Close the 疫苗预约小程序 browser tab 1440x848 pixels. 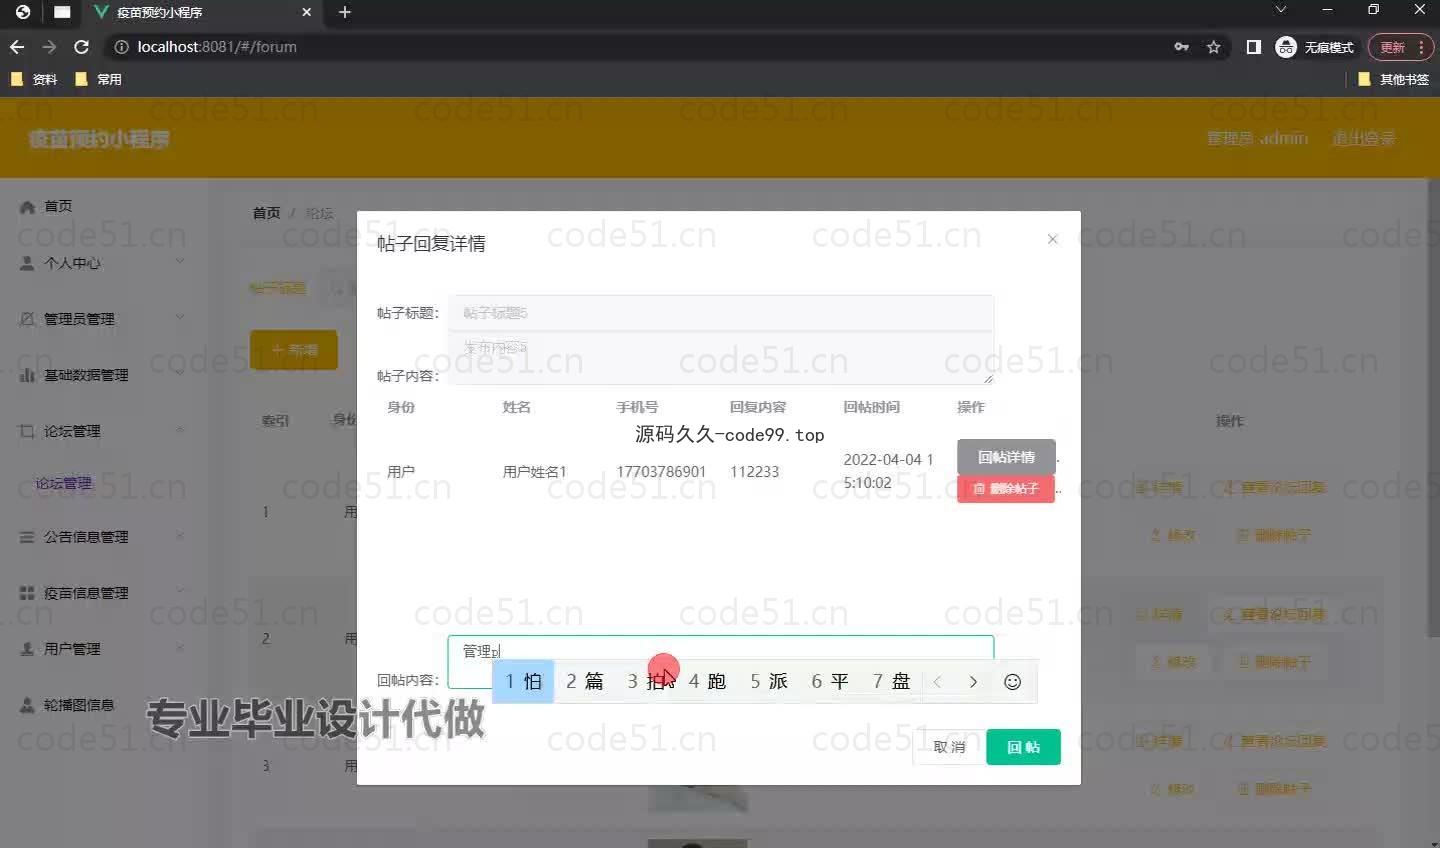(x=307, y=12)
